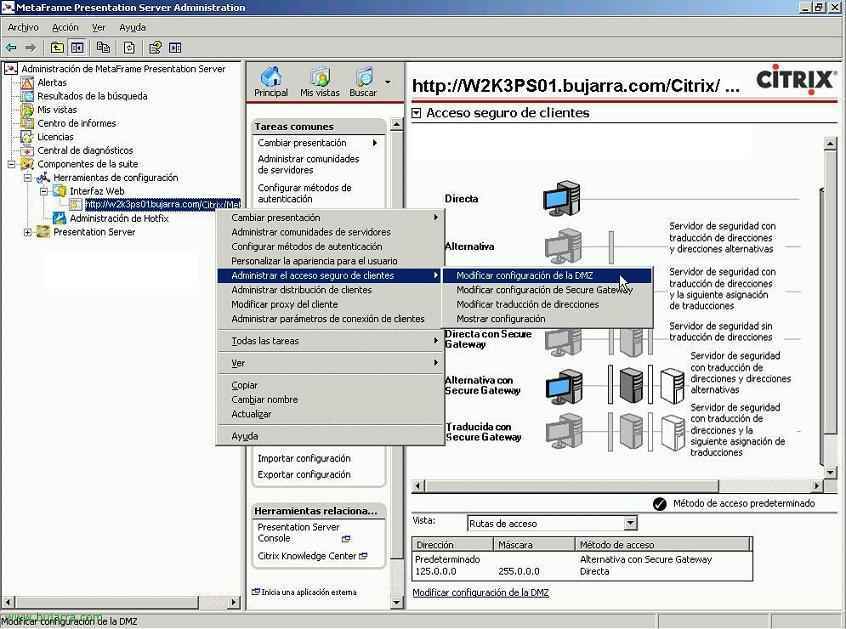Image resolution: width=846 pixels, height=629 pixels.
Task: Click the Buscar search icon
Action: pyautogui.click(x=364, y=77)
